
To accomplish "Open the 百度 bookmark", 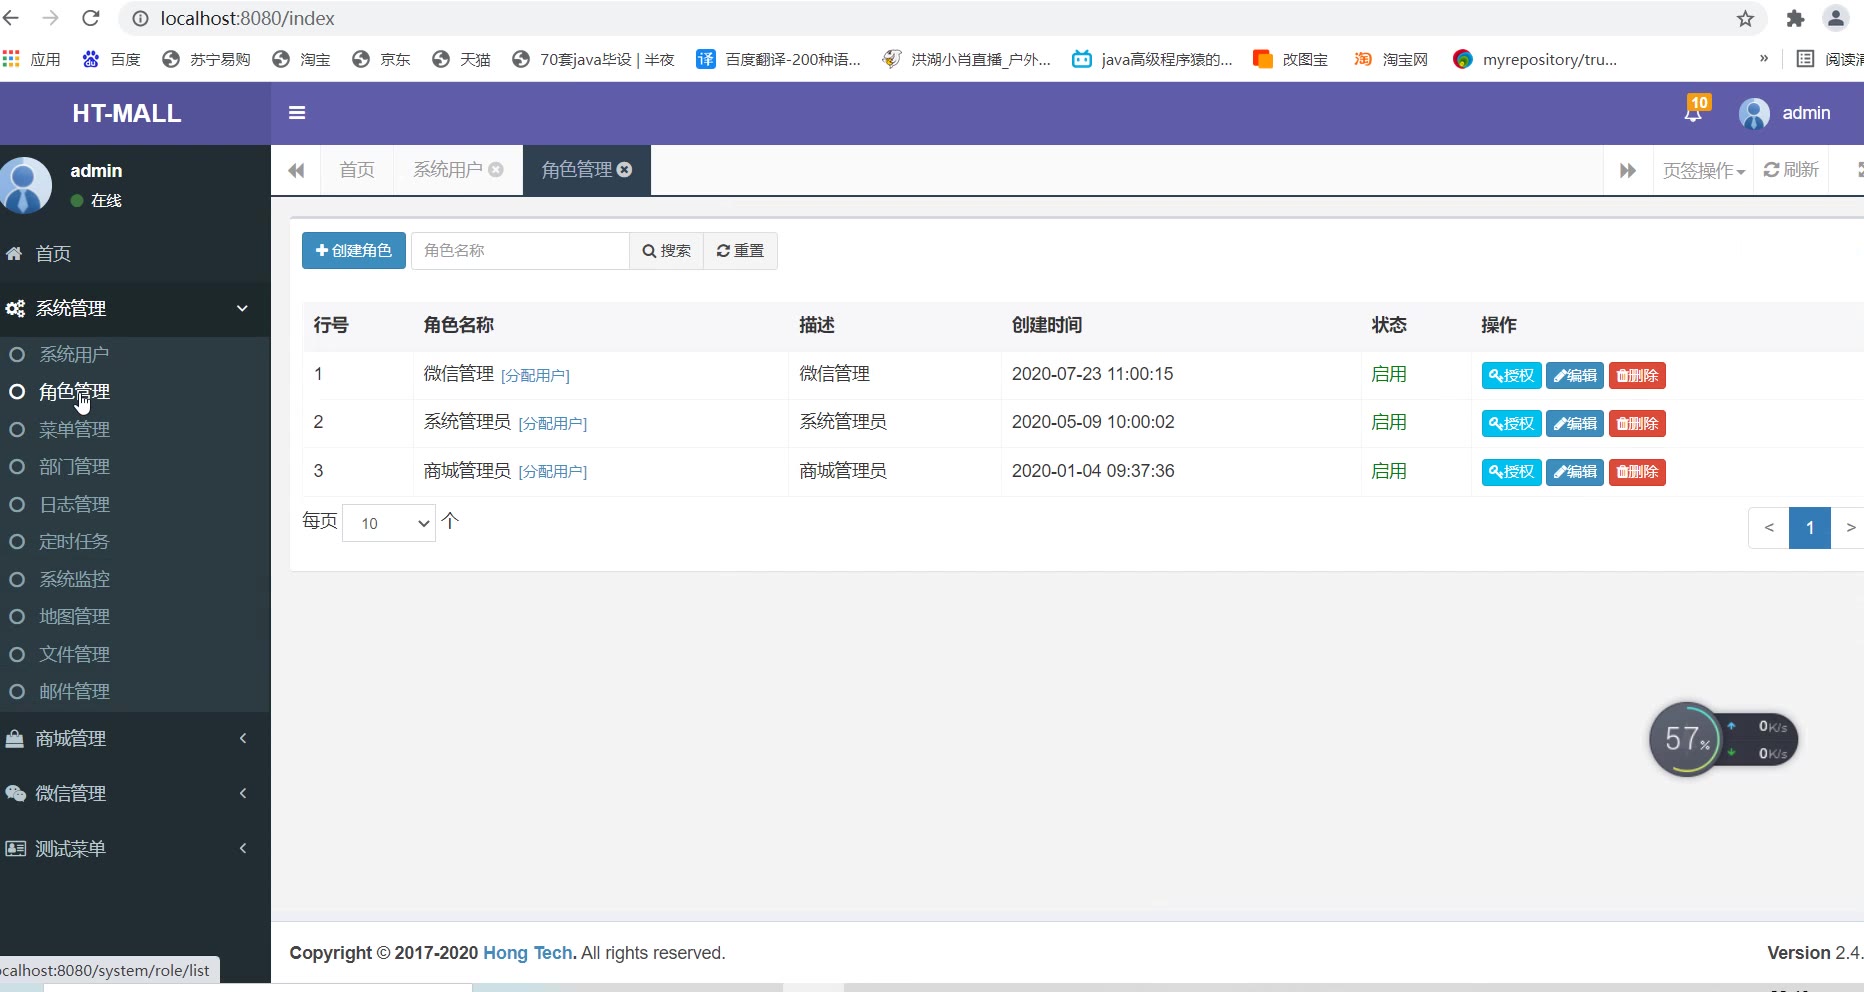I will pos(111,59).
